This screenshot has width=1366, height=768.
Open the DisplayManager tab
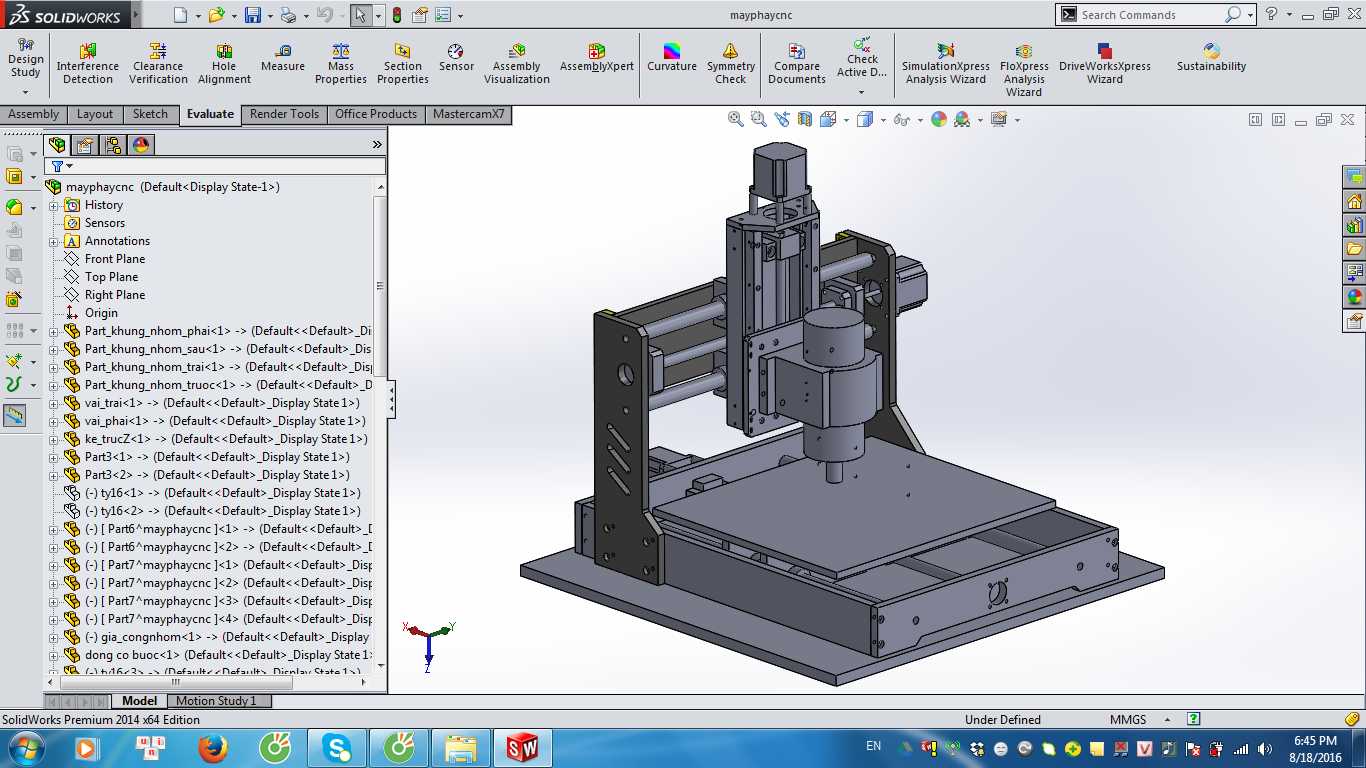coord(142,144)
